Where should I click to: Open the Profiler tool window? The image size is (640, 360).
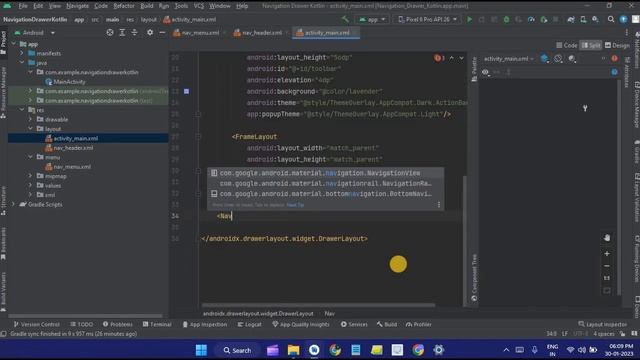[x=419, y=324]
